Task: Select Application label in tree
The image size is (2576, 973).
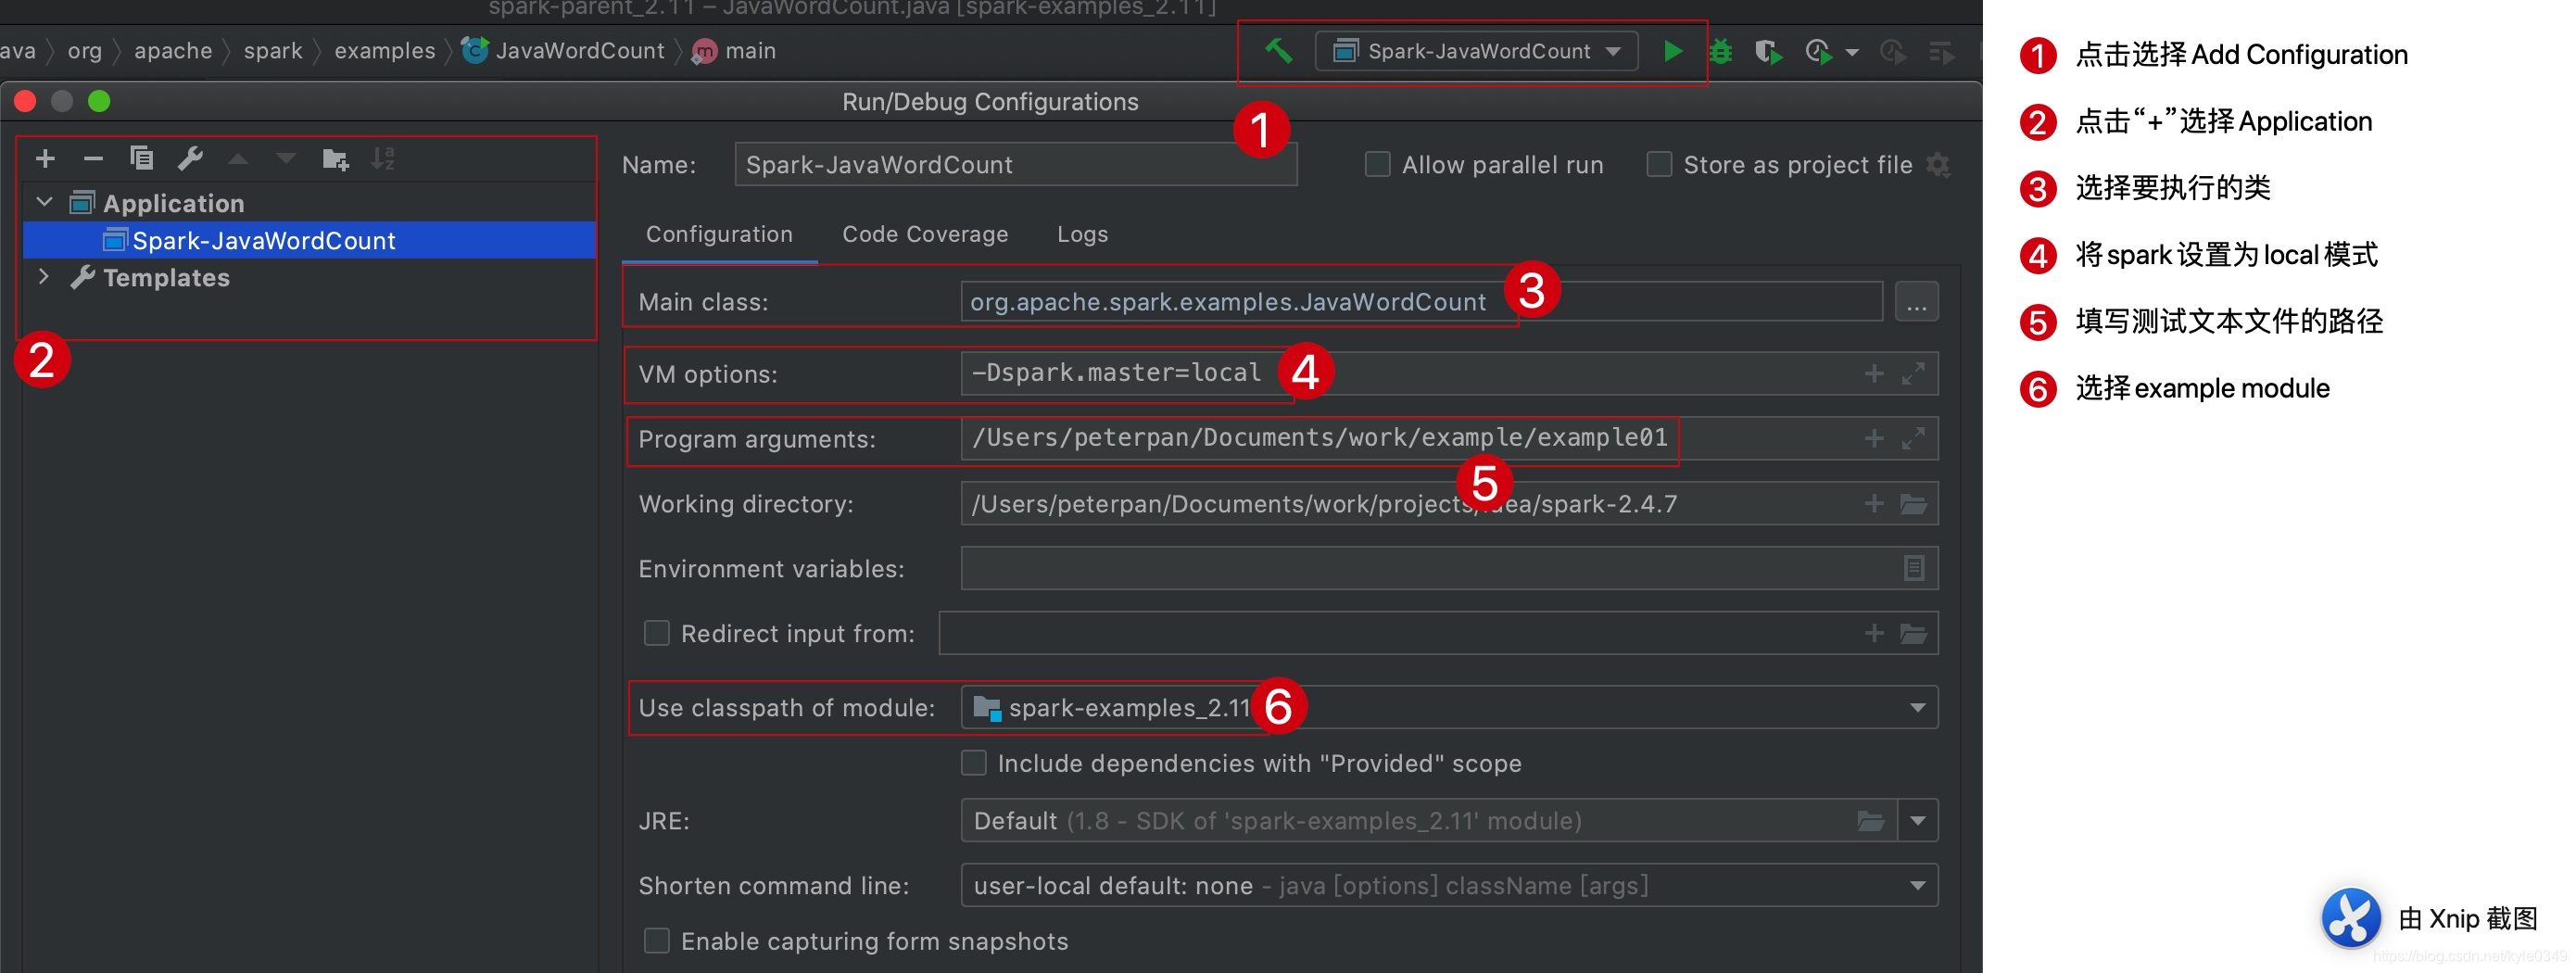Action: pos(173,203)
